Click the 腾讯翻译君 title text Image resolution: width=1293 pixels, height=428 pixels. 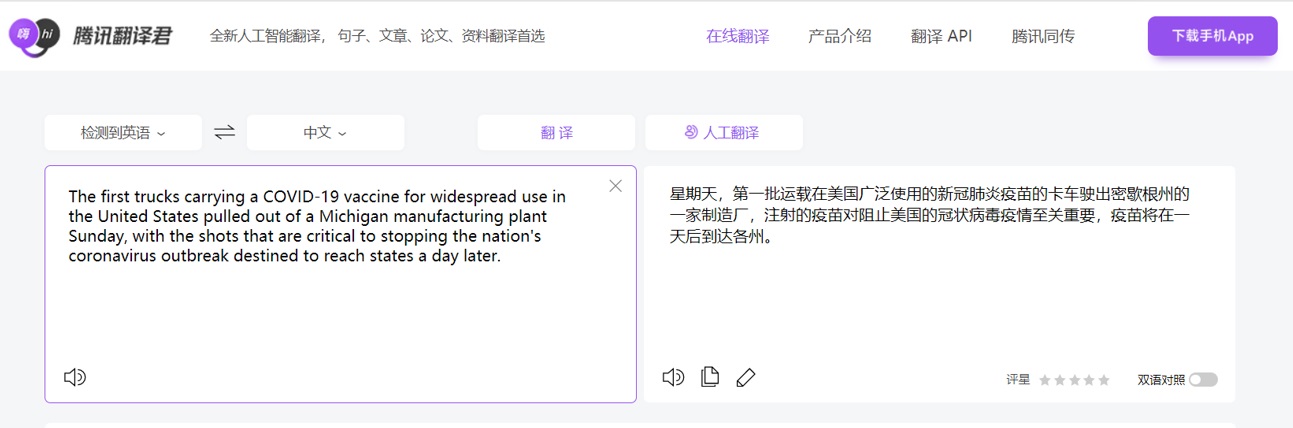pyautogui.click(x=122, y=36)
